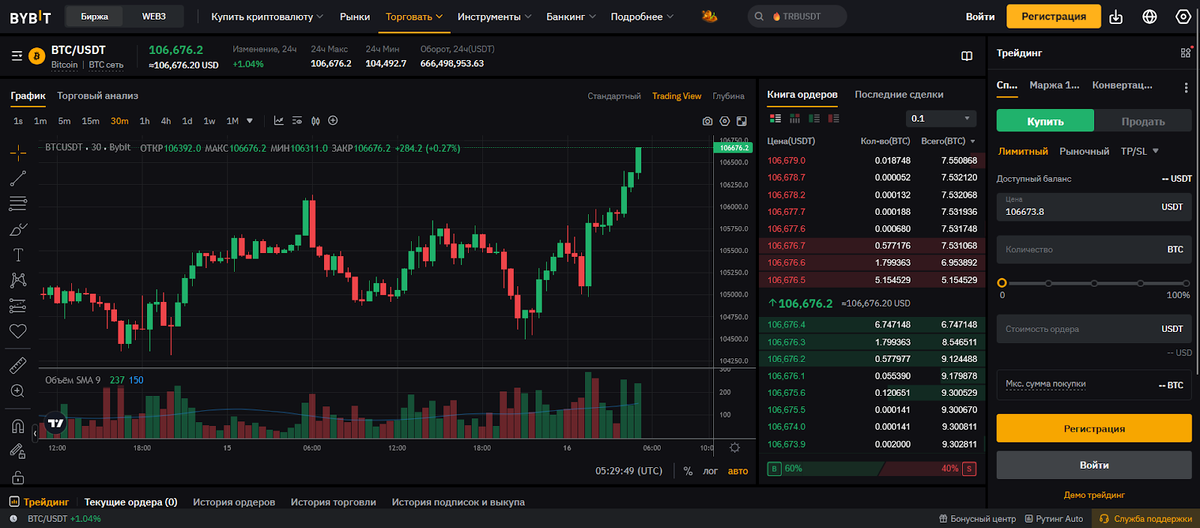Viewport: 1200px width, 528px height.
Task: Switch to the Глубина chart view
Action: pos(728,96)
